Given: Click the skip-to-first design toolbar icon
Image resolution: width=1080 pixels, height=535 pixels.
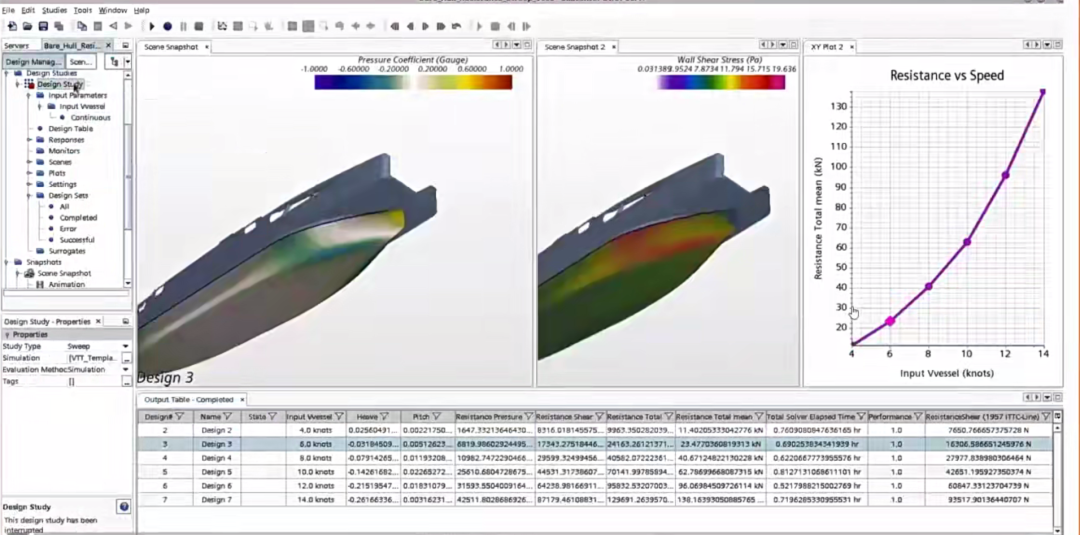Looking at the screenshot, I should click(x=395, y=26).
